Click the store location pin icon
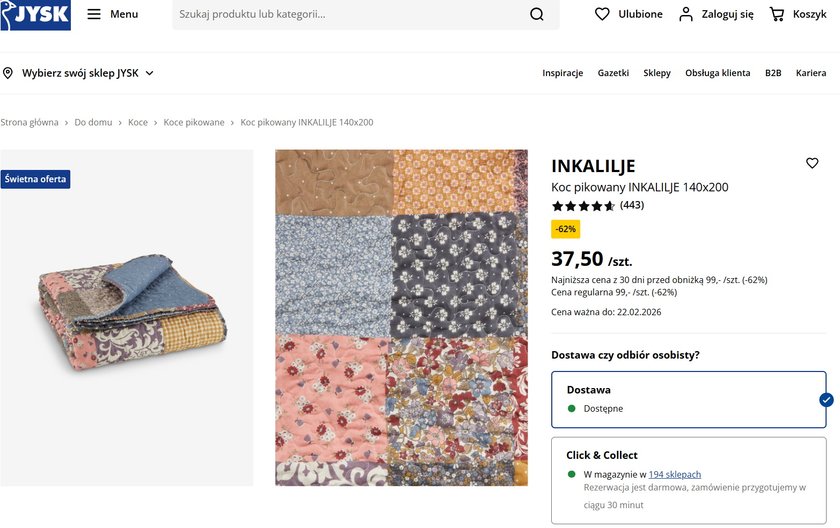 coord(8,73)
